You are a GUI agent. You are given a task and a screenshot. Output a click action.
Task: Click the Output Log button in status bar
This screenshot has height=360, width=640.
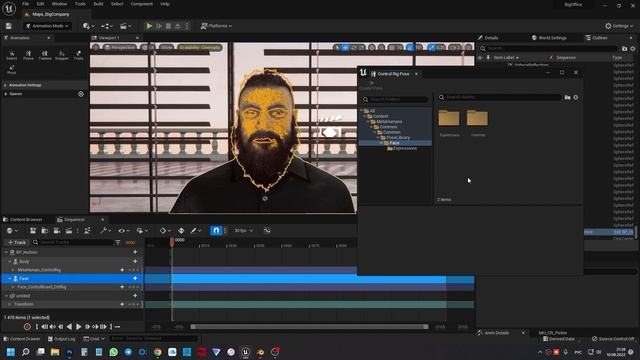tap(61, 339)
